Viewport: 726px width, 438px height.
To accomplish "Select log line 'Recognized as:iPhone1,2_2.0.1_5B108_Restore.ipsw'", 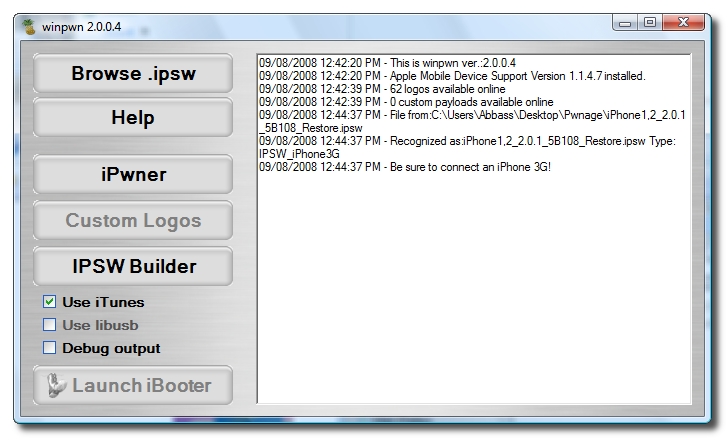I will pyautogui.click(x=467, y=147).
